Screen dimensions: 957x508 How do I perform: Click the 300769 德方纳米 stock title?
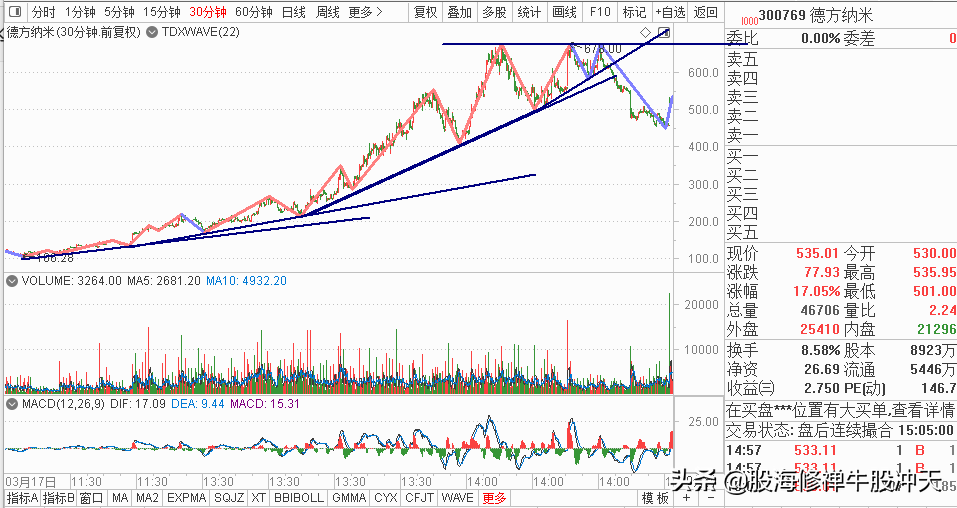coord(817,15)
